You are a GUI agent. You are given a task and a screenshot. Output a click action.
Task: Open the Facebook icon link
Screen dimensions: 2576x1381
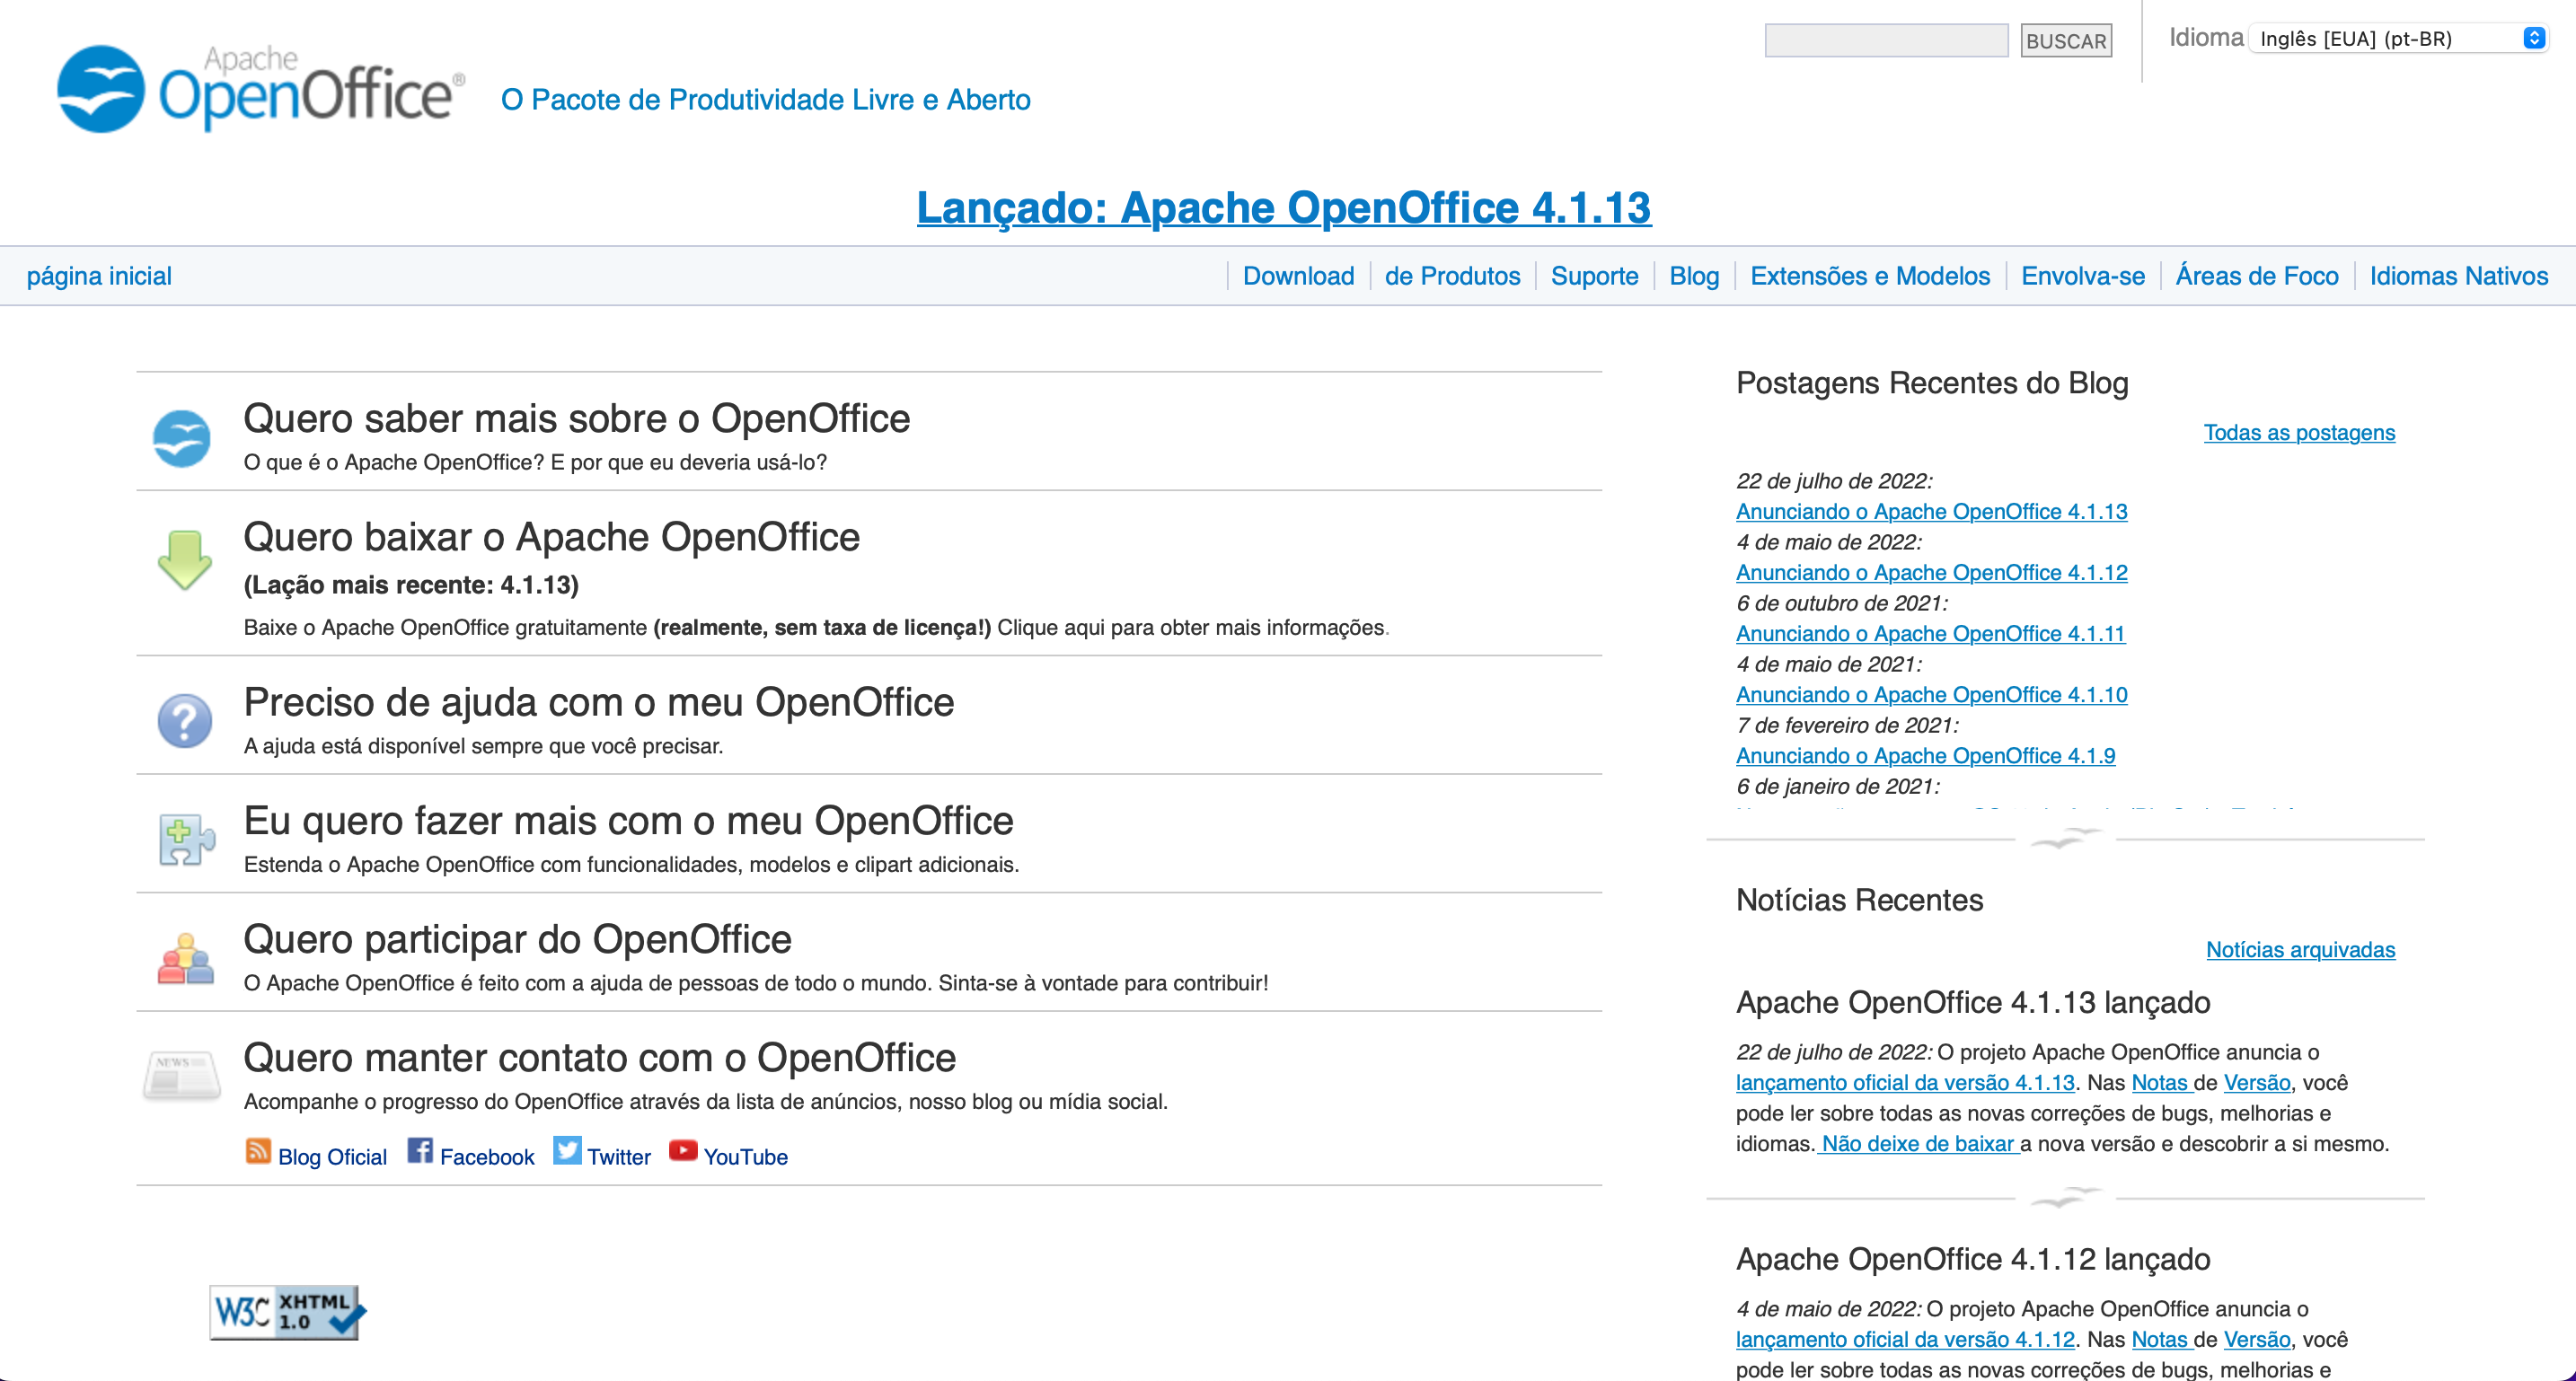(420, 1152)
